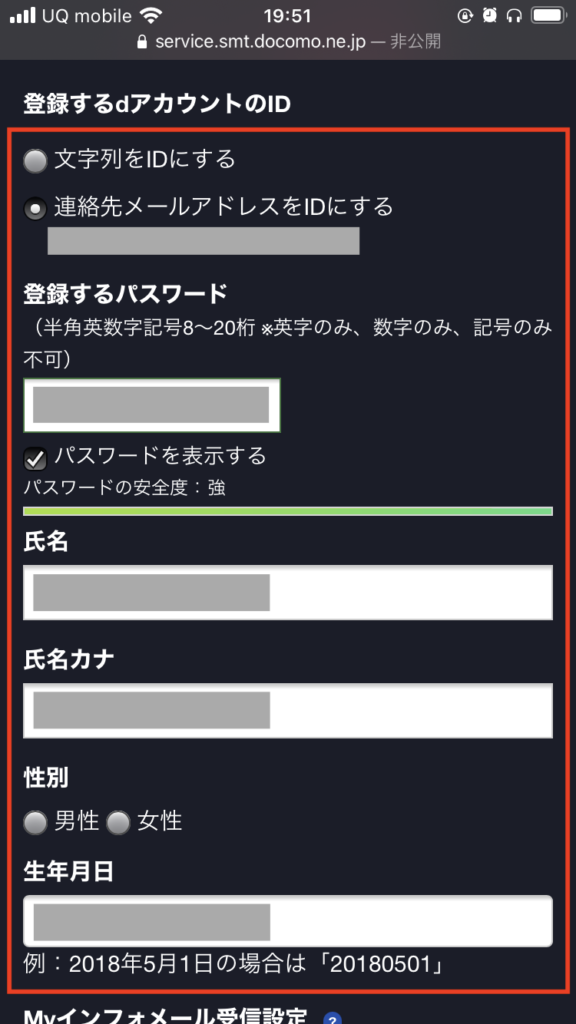576x1024 pixels.
Task: Focus the 氏名 text field
Action: (x=288, y=592)
